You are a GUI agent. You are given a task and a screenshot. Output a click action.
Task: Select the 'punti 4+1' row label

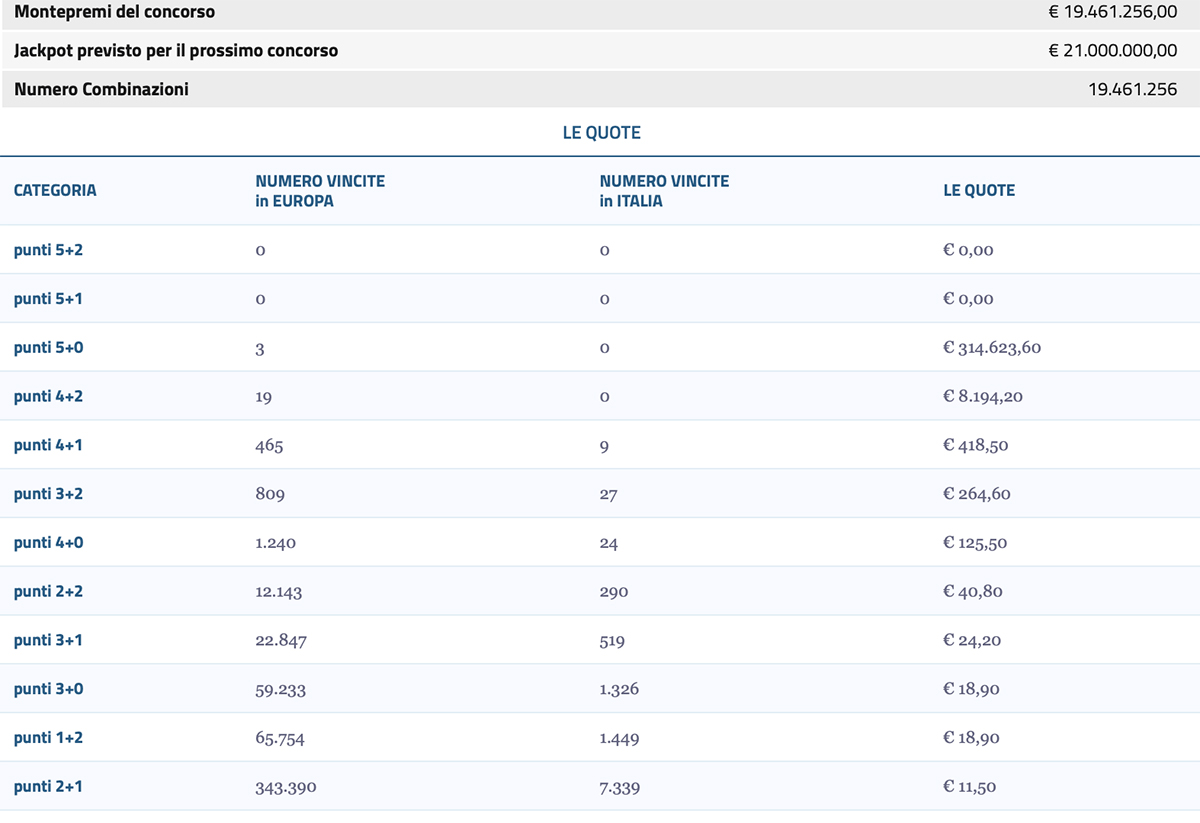point(48,445)
